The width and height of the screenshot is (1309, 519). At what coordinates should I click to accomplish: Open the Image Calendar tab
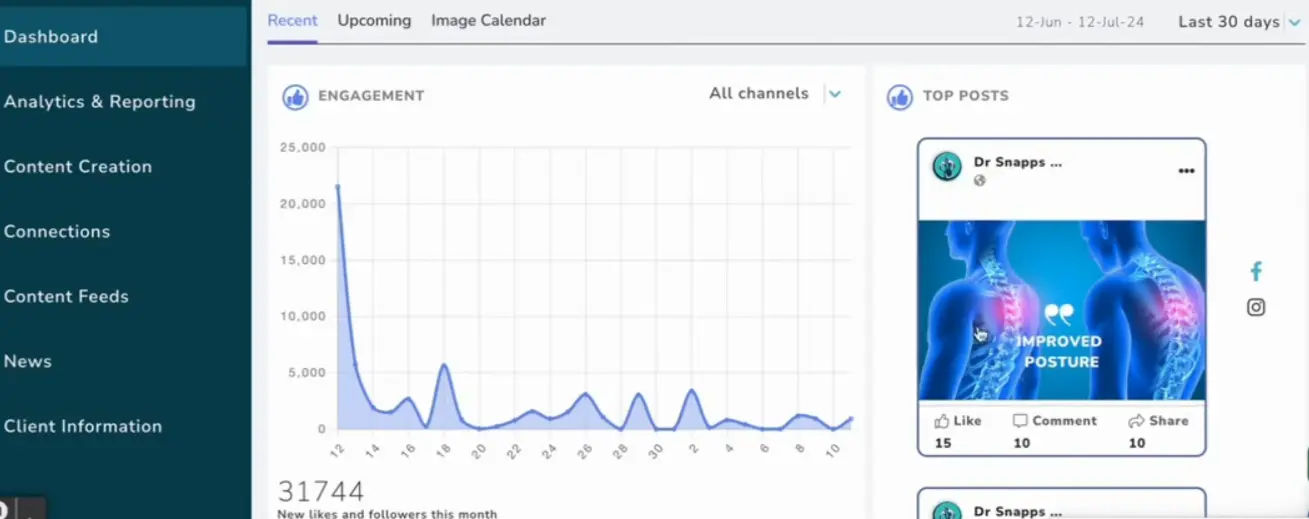point(488,21)
